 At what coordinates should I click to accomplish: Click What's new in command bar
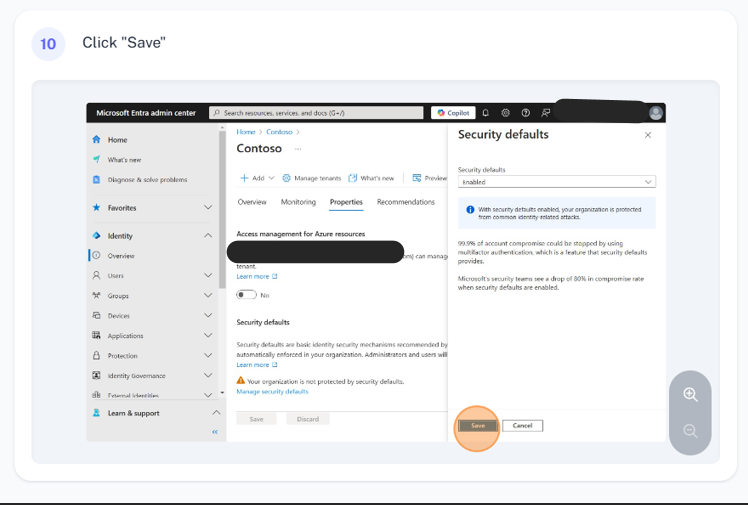pos(371,178)
